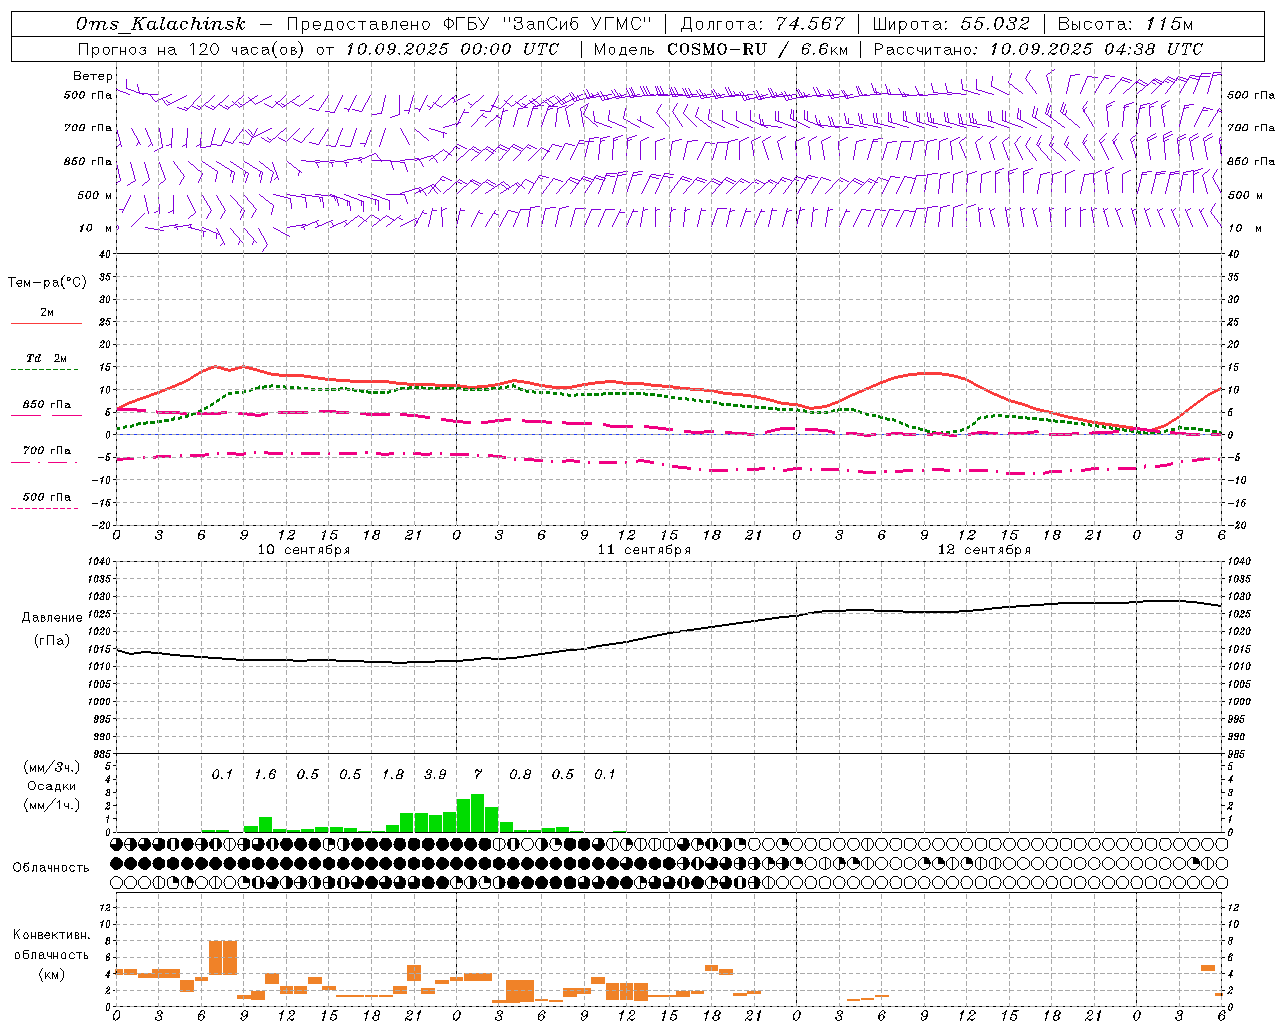Click the 11 сентября date label
This screenshot has height=1024, width=1280.
pos(644,549)
